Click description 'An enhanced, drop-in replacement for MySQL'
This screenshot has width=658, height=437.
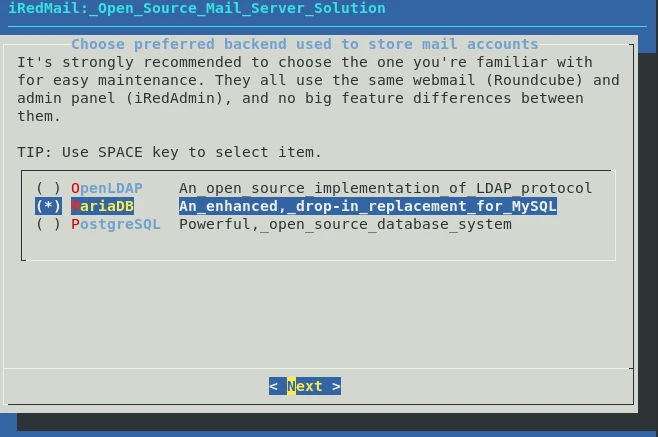pyautogui.click(x=368, y=206)
